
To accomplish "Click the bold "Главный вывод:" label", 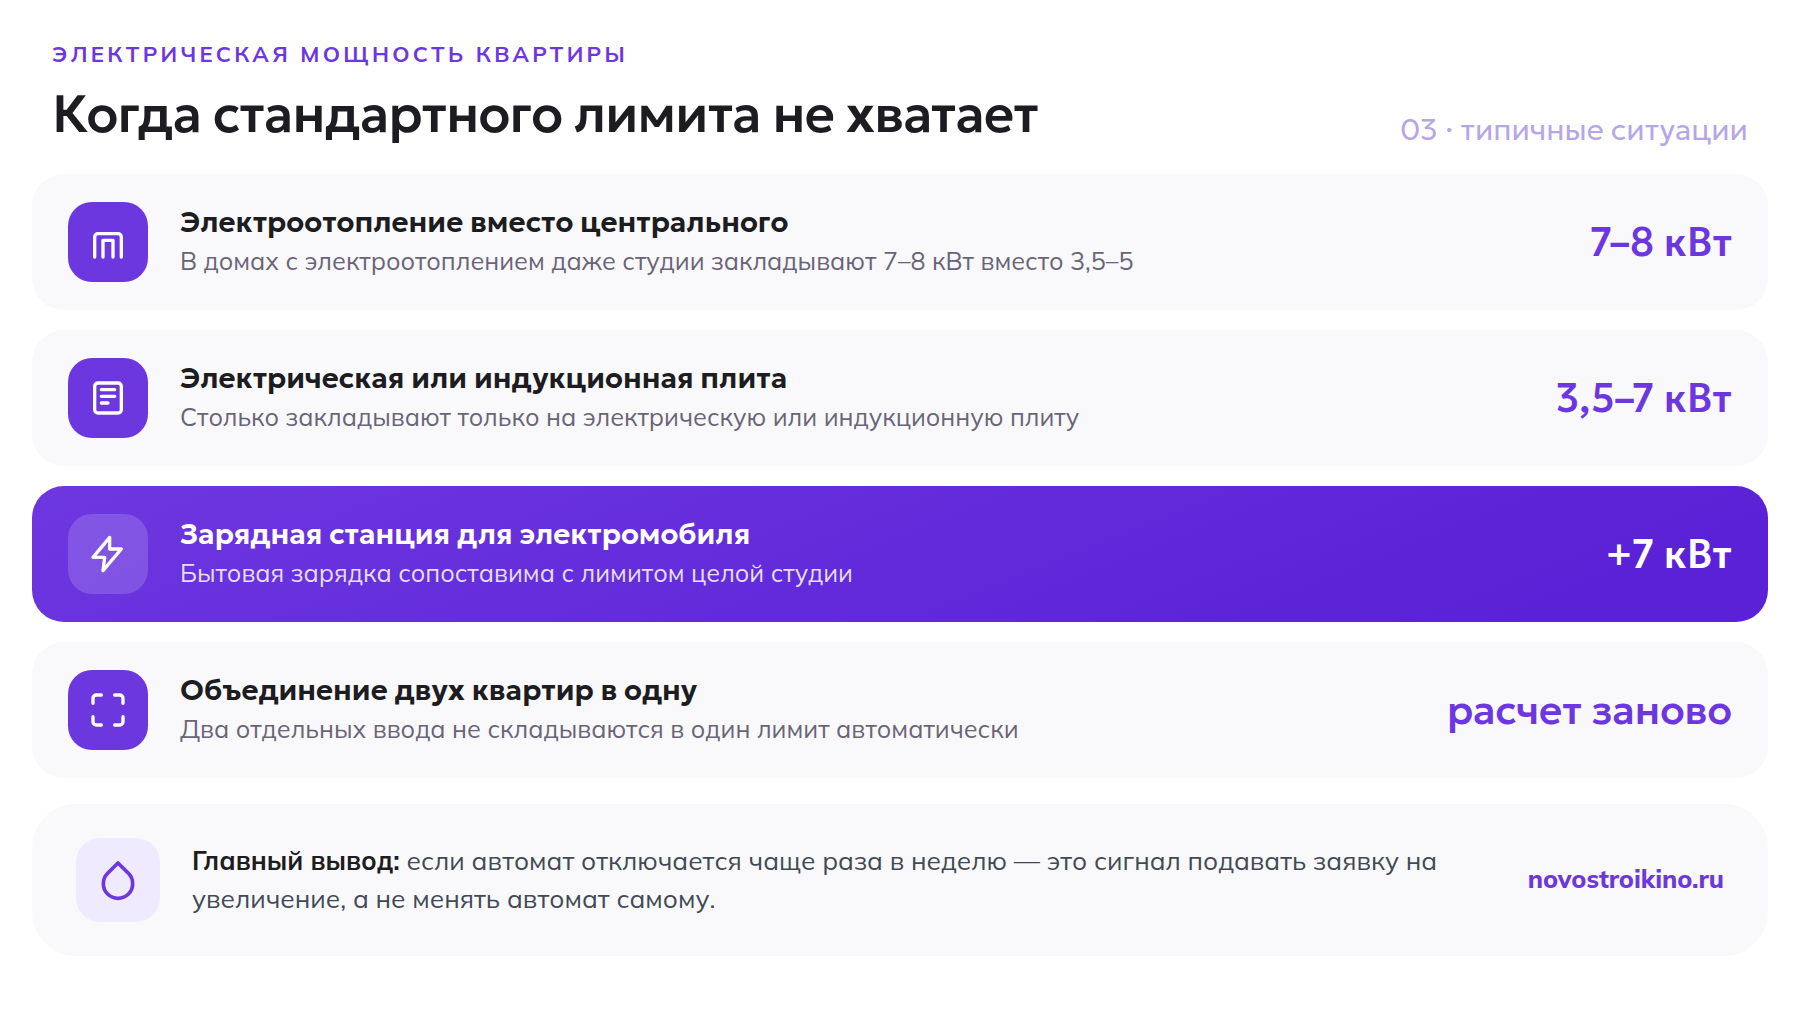I will 296,861.
